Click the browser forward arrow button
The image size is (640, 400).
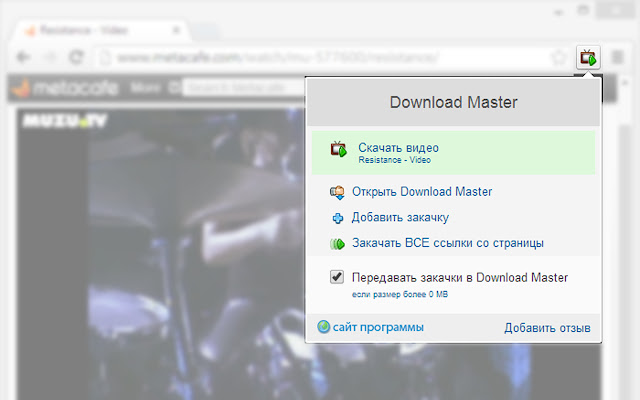[x=50, y=57]
